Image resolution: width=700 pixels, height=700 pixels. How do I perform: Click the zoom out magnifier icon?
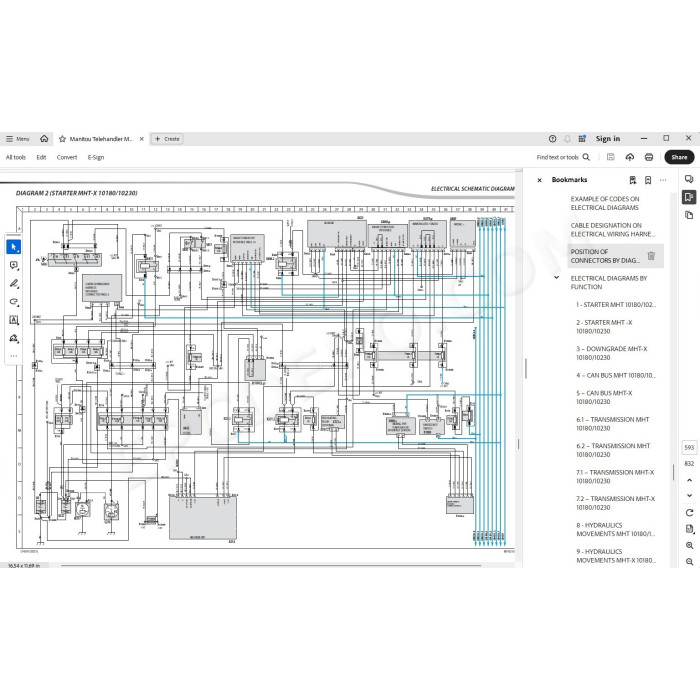click(689, 561)
